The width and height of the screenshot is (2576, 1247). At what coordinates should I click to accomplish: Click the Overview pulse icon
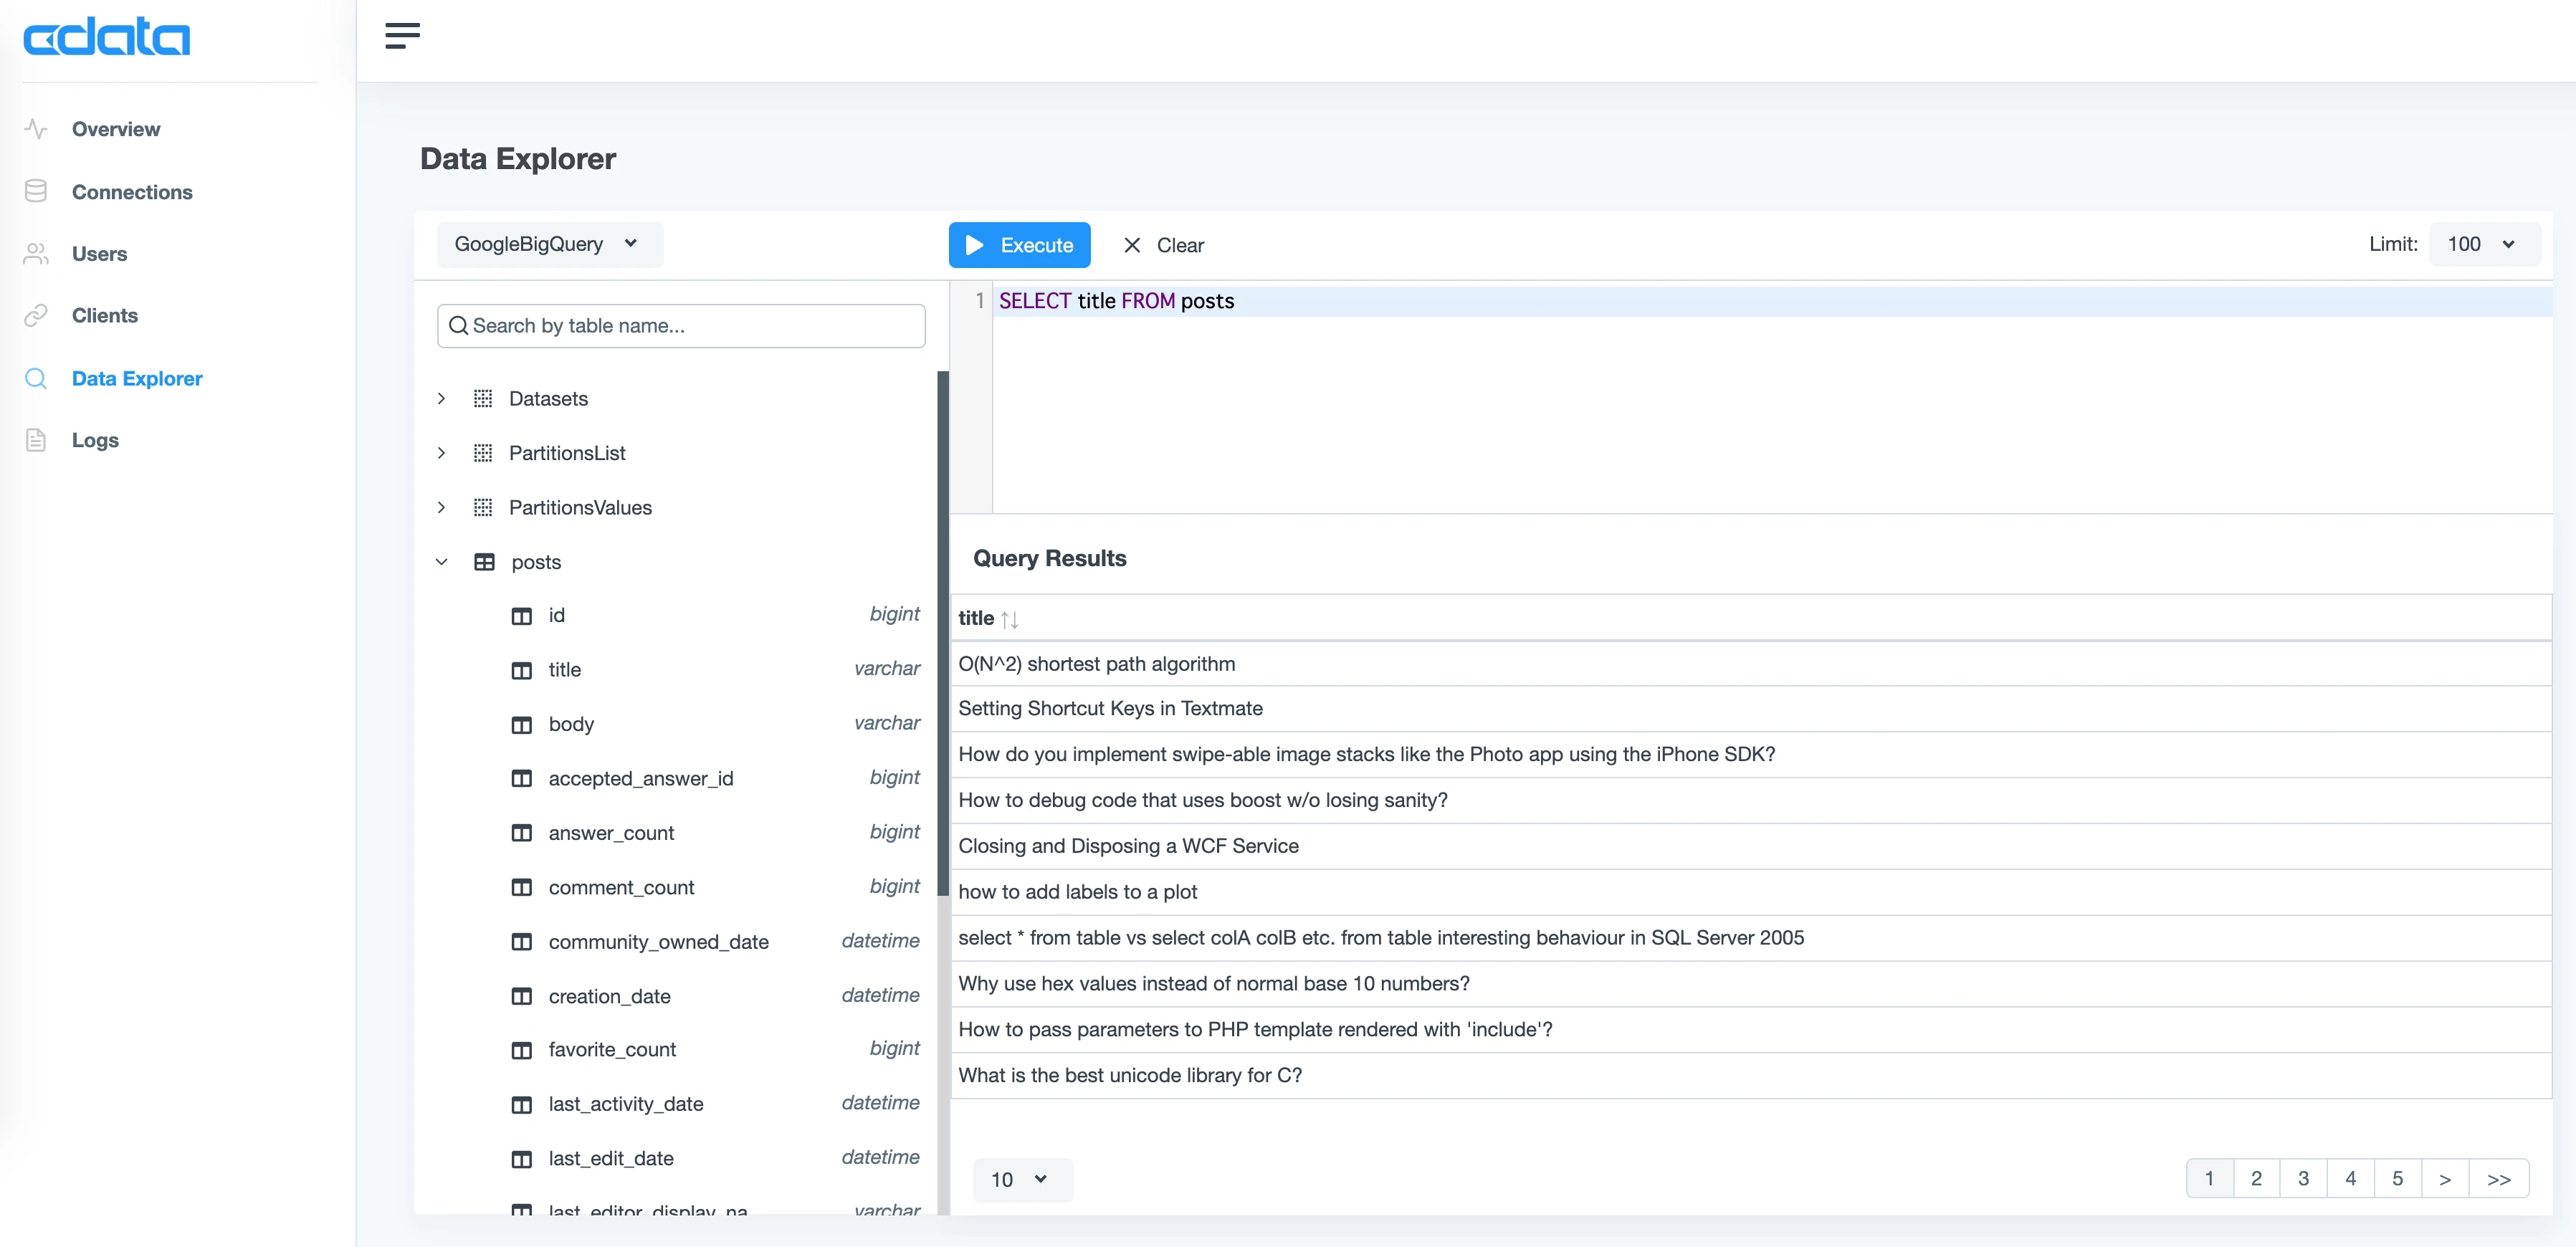pos(36,129)
